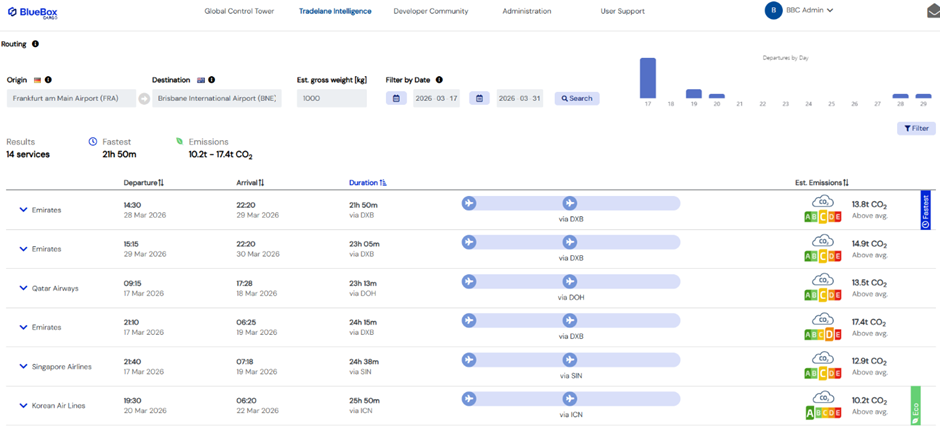Expand the Korean Air Lines service row
This screenshot has height=426, width=940.
(23, 406)
